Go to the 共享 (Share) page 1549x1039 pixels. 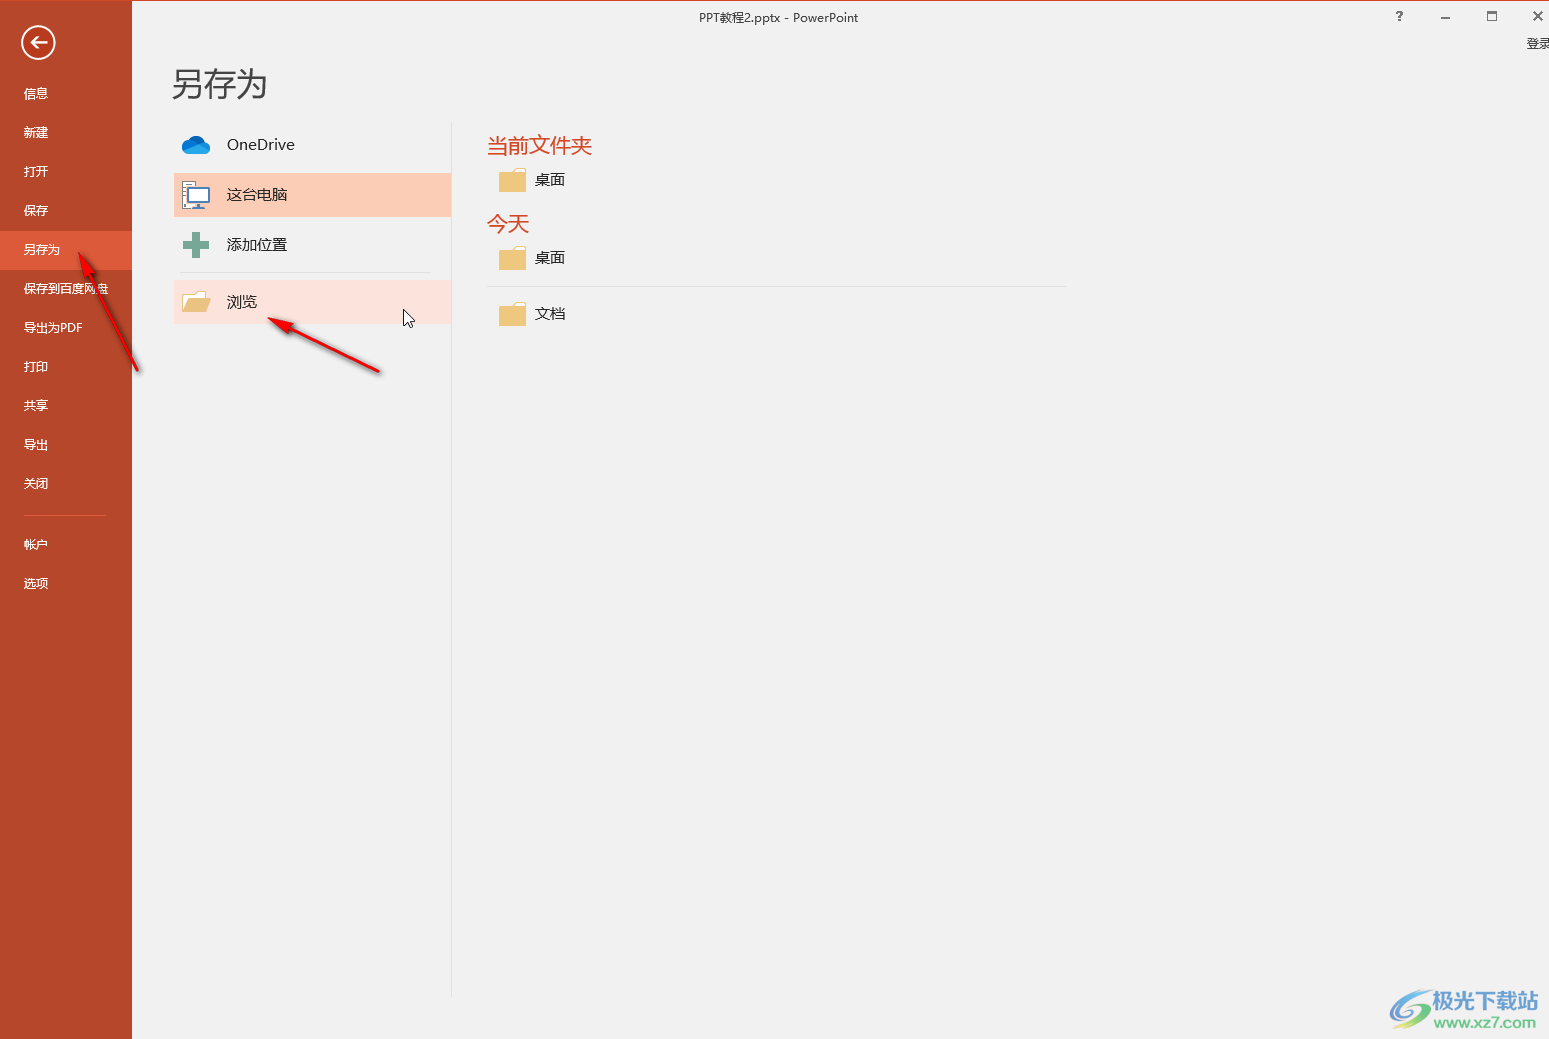[x=36, y=406]
